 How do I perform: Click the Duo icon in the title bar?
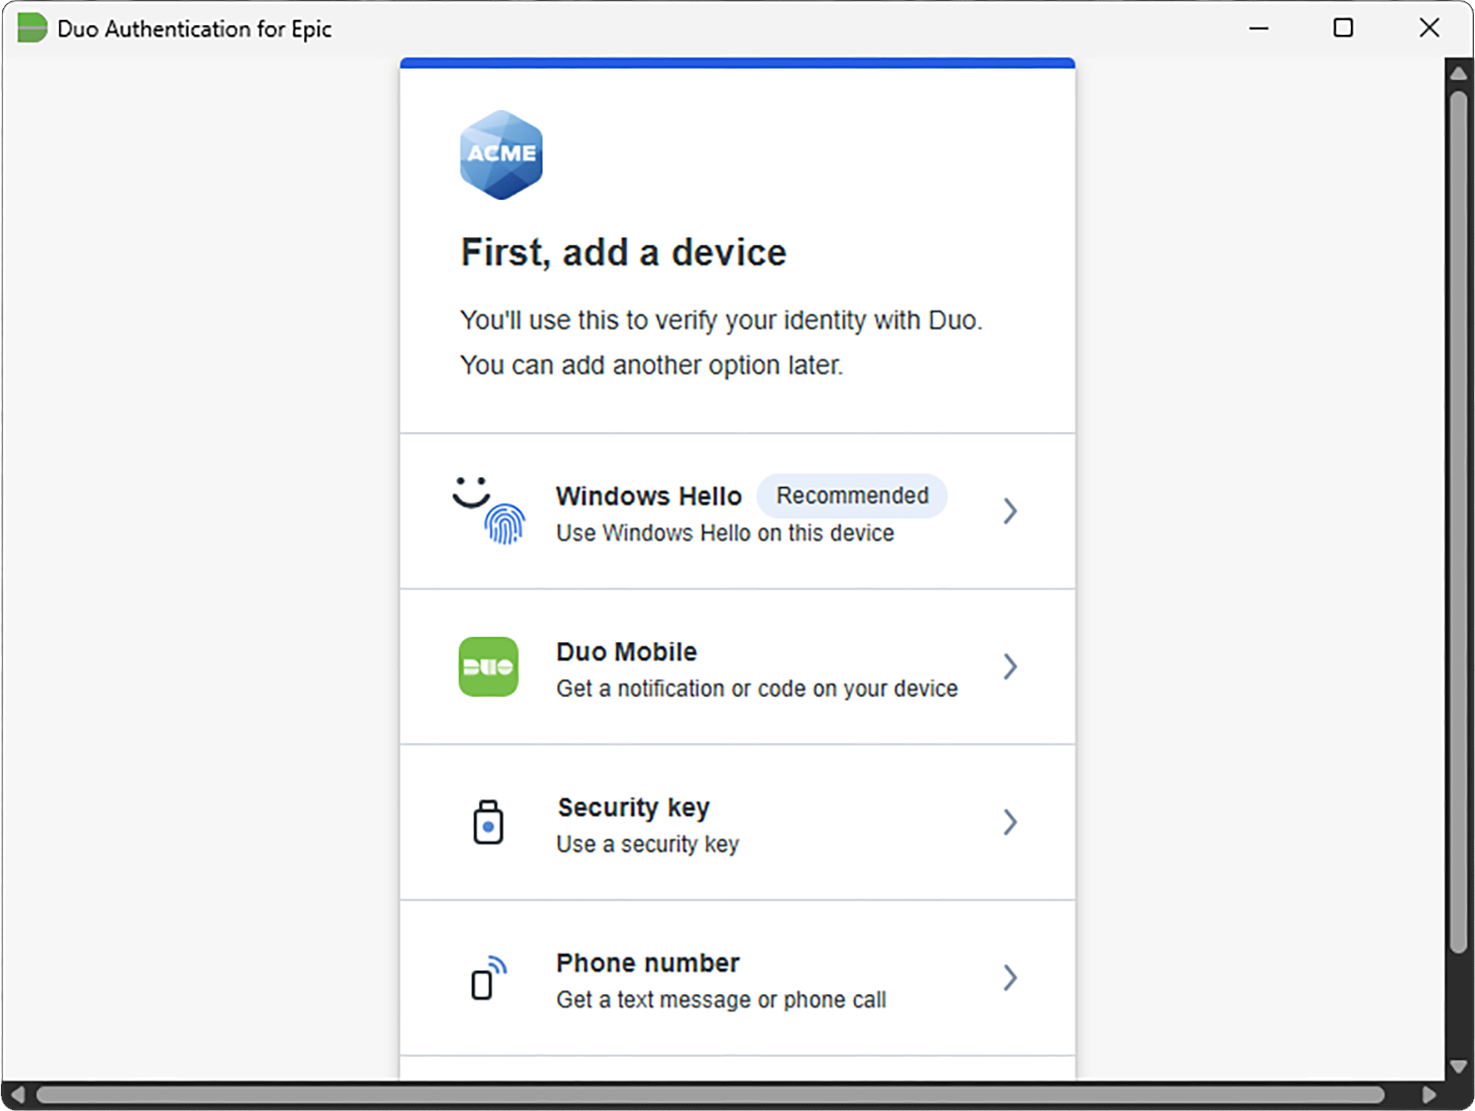pyautogui.click(x=30, y=28)
